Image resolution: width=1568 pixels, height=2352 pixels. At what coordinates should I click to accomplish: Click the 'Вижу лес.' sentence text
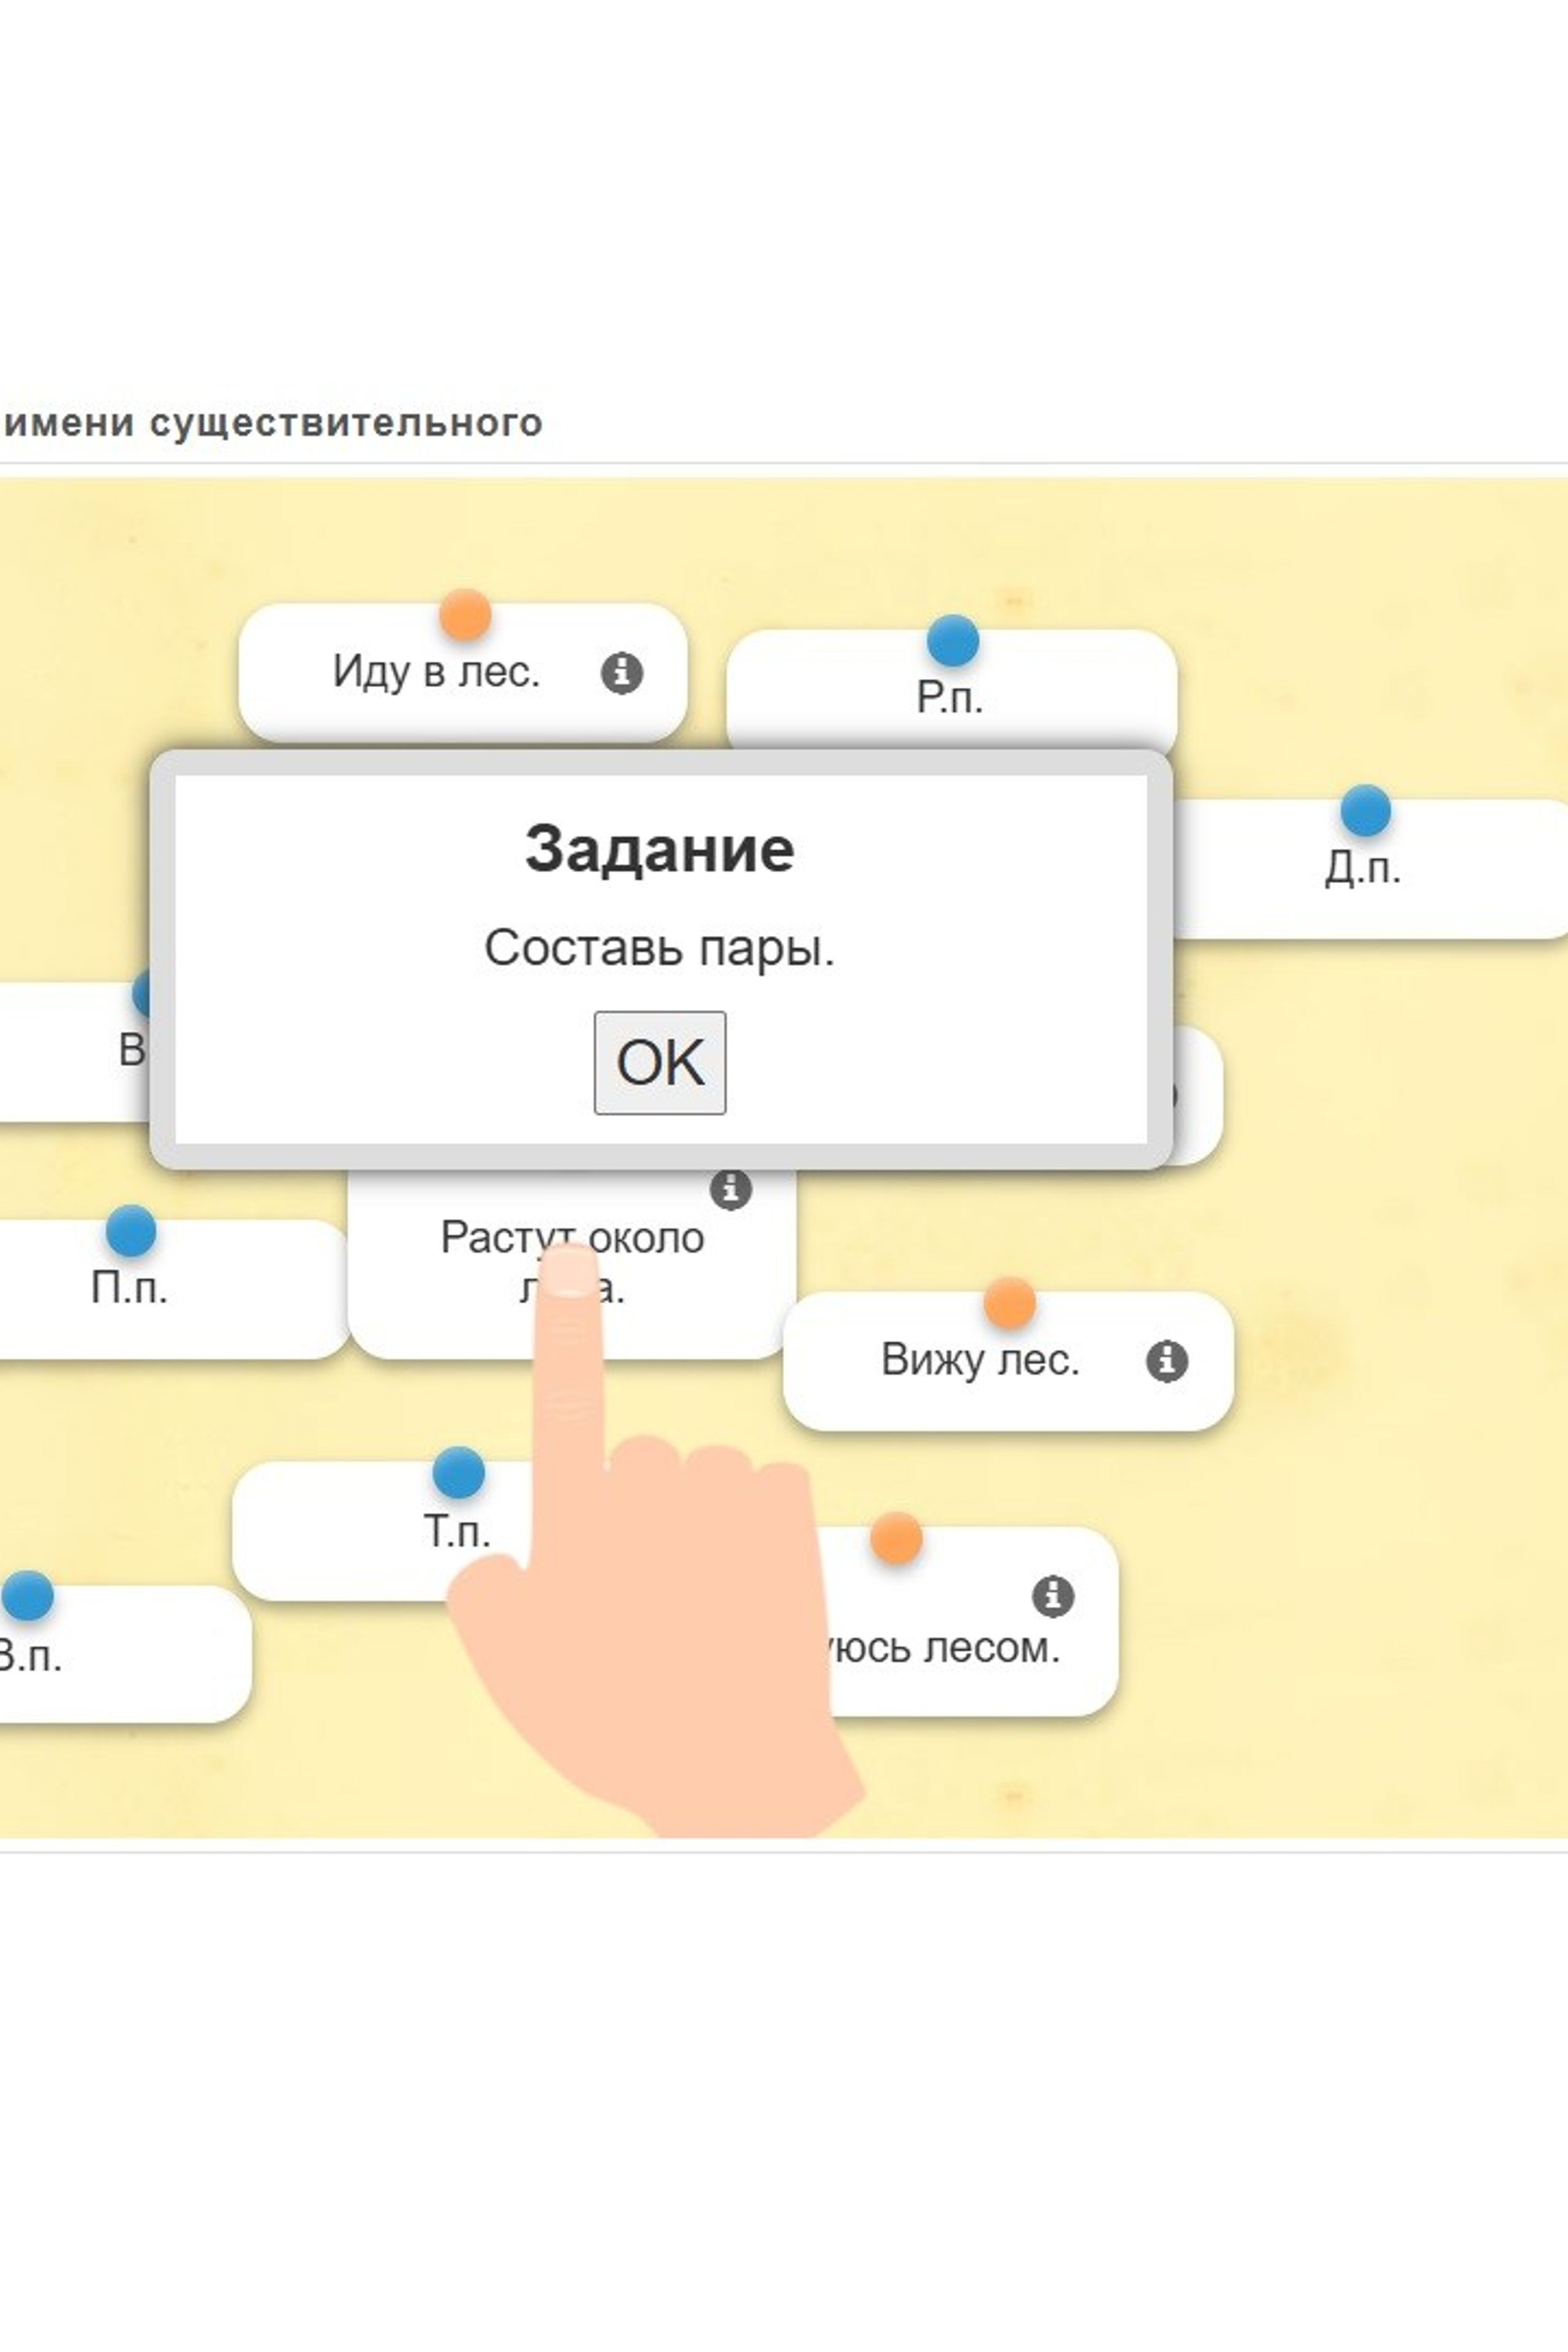coord(980,1360)
